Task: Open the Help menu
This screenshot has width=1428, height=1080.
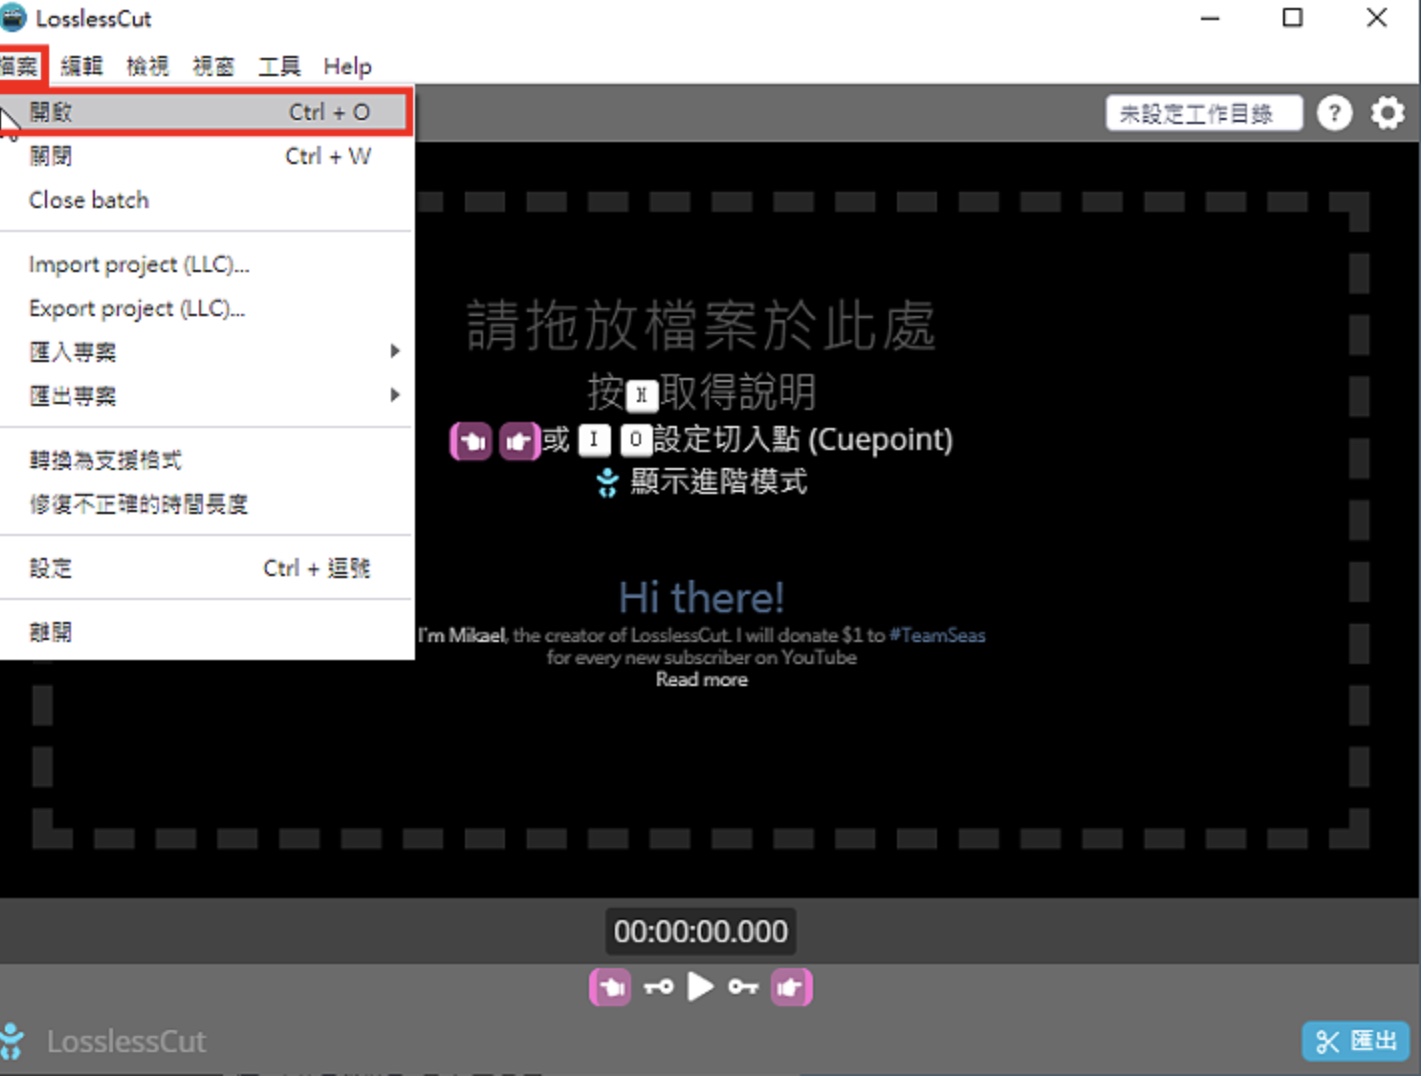Action: click(x=347, y=66)
